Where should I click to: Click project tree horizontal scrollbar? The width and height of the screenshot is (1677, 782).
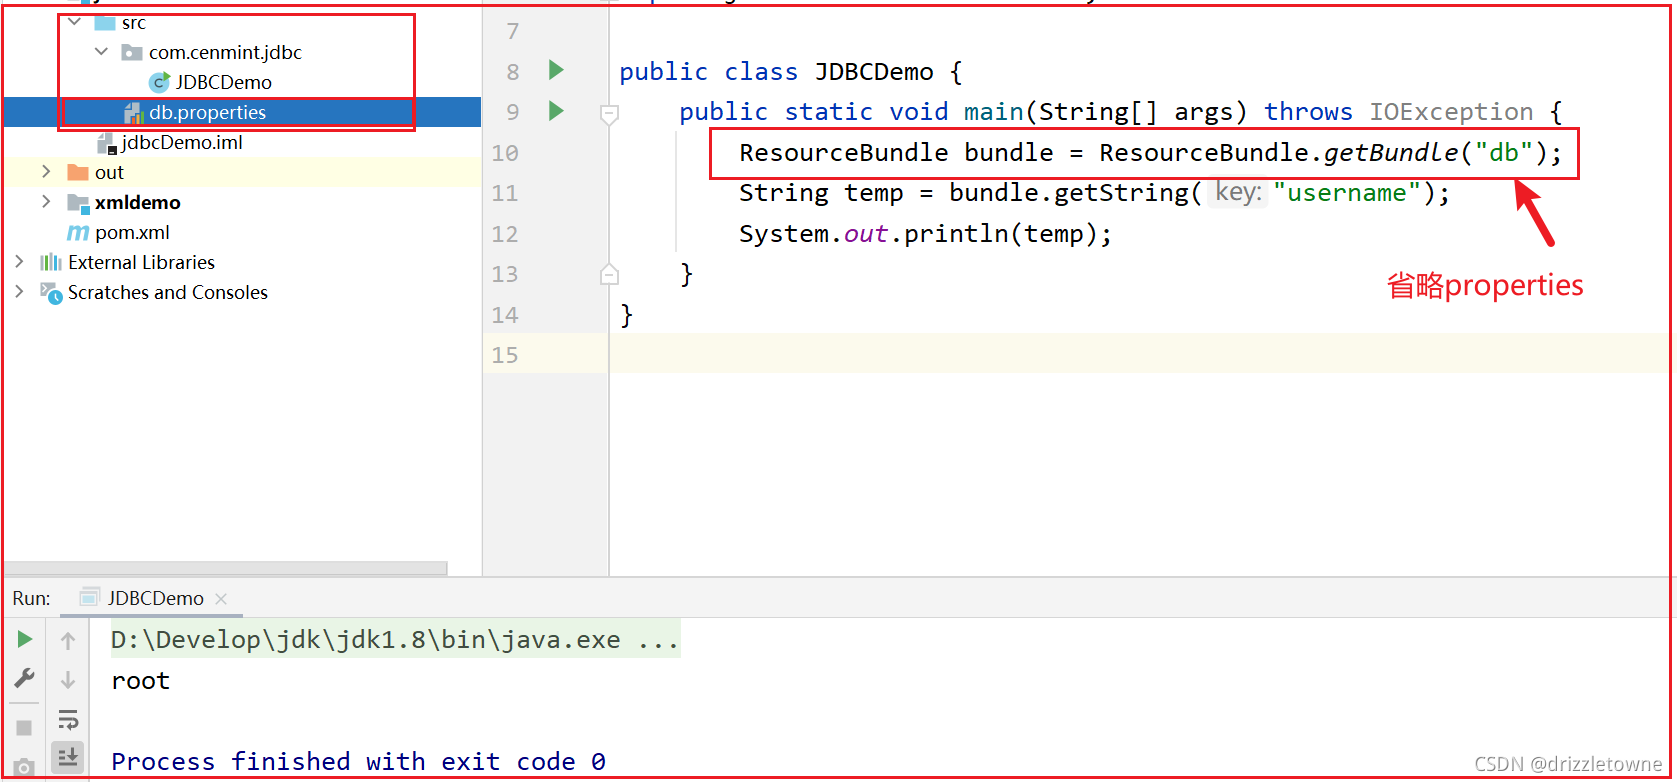[226, 568]
